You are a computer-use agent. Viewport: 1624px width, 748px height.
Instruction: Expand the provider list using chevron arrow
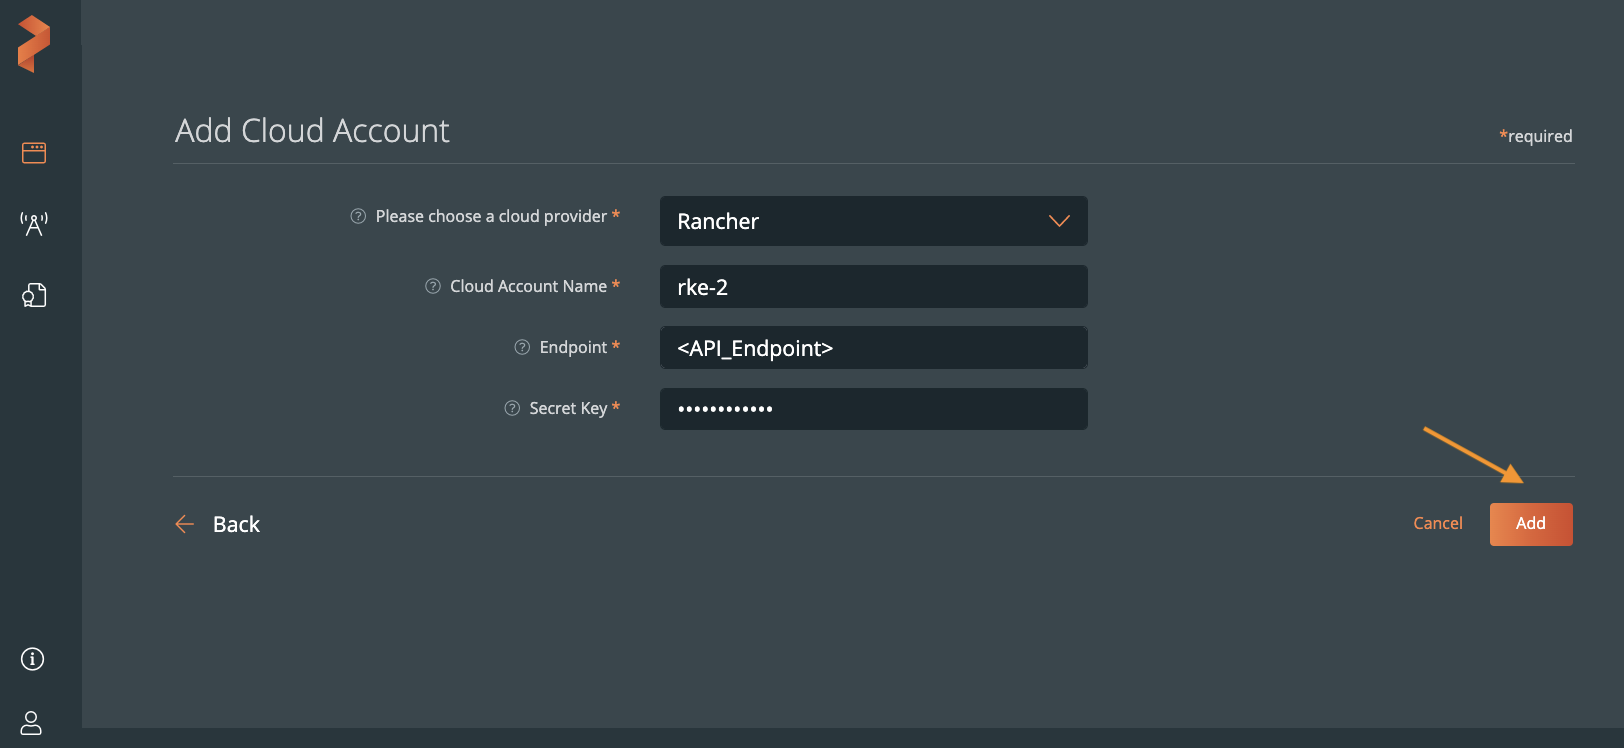(1059, 221)
